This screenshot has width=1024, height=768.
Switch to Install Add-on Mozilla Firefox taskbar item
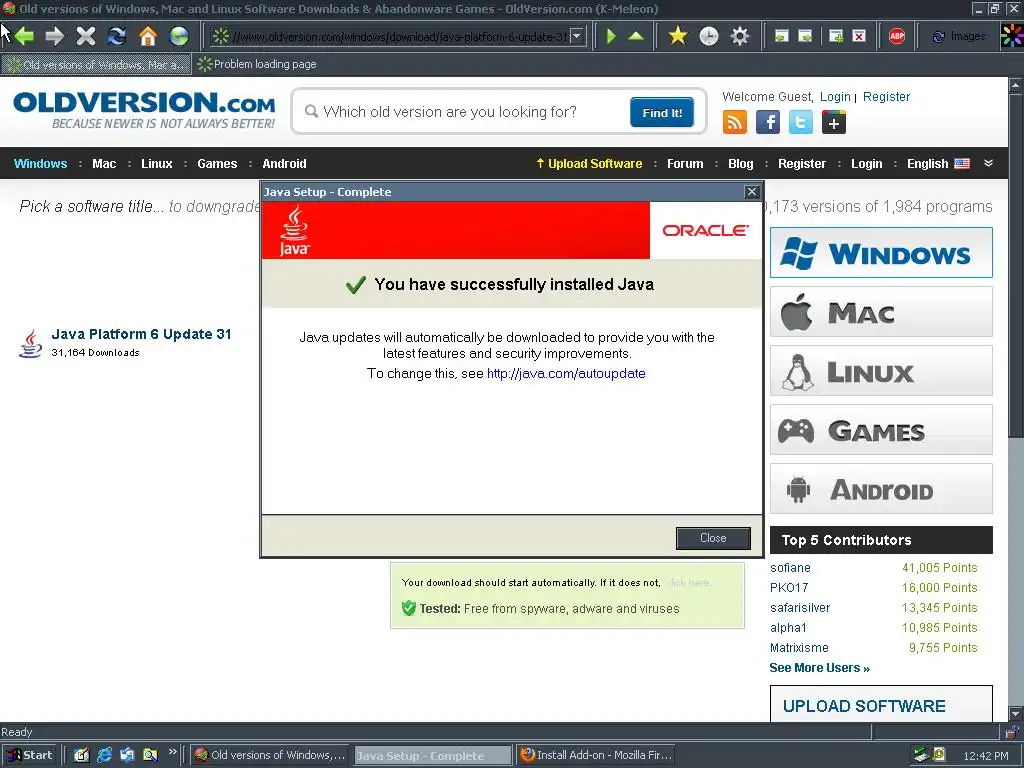(597, 755)
